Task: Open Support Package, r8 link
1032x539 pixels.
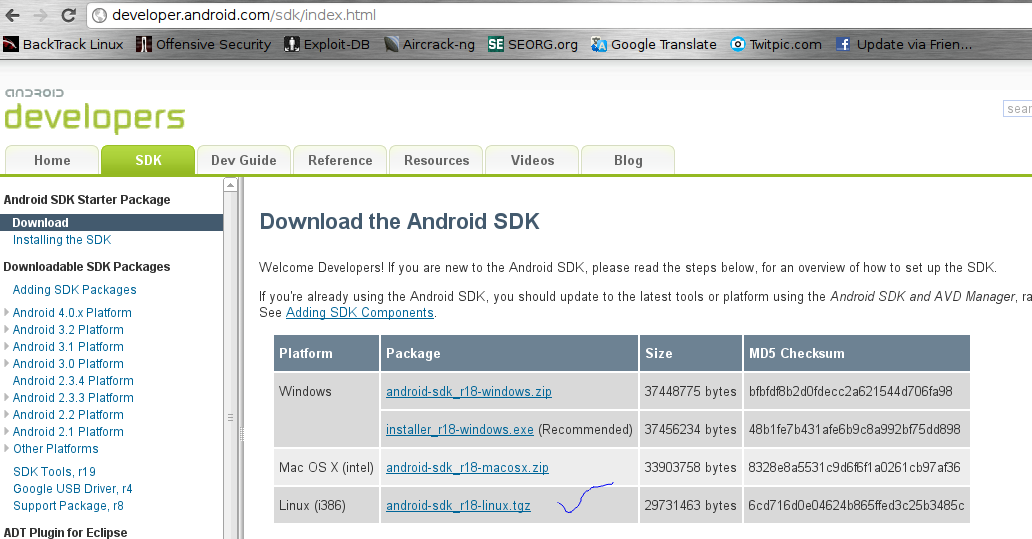Action: pyautogui.click(x=68, y=505)
